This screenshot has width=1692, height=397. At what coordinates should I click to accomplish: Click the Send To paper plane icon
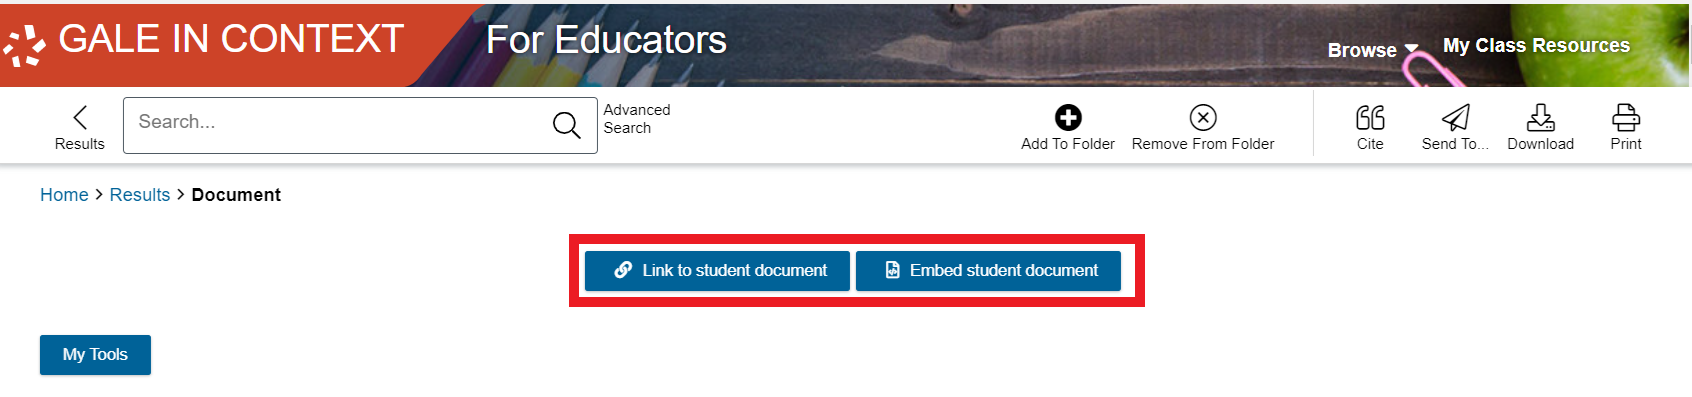(x=1455, y=118)
